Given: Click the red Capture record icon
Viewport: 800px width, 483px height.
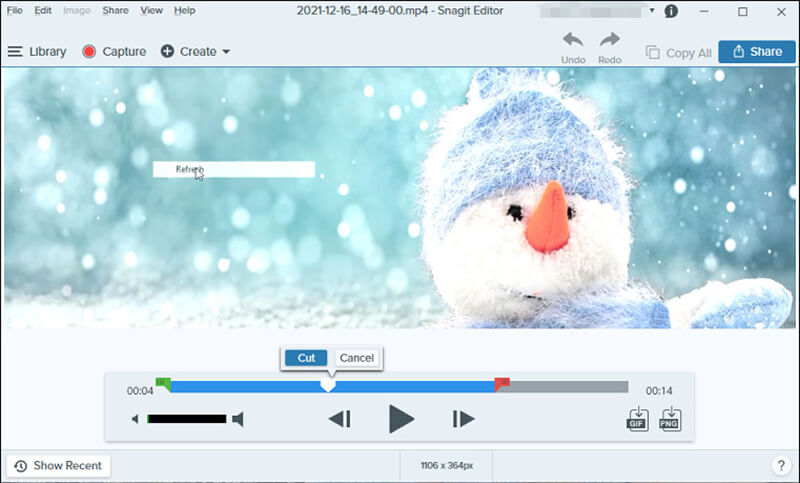Looking at the screenshot, I should [89, 52].
